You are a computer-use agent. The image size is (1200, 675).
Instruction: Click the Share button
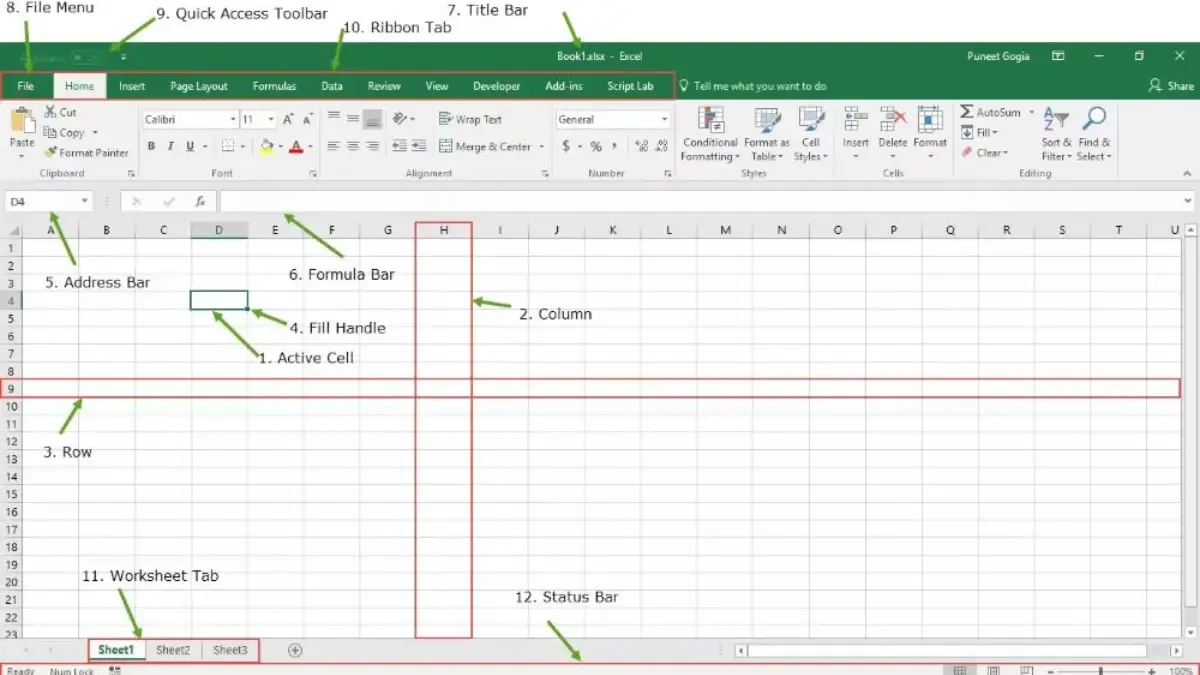[x=1171, y=86]
